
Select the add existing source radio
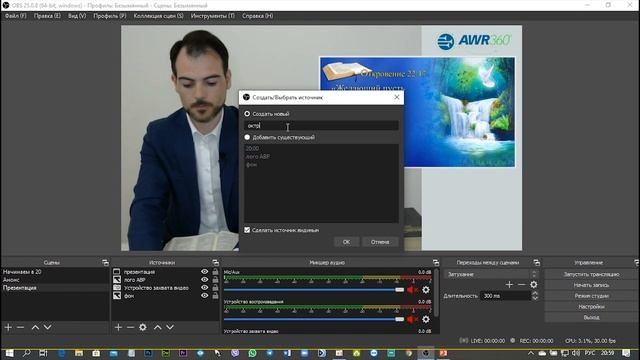247,137
